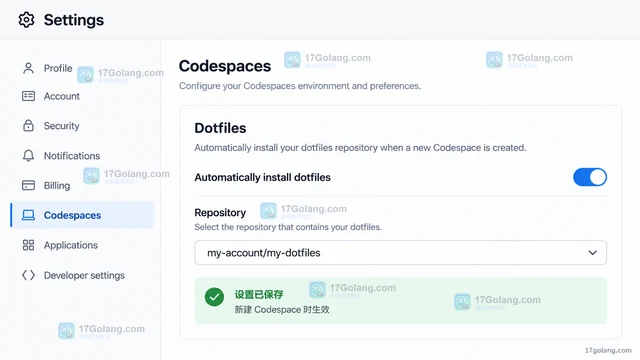The height and width of the screenshot is (360, 640).
Task: Click the Codespaces laptop icon
Action: (28, 215)
